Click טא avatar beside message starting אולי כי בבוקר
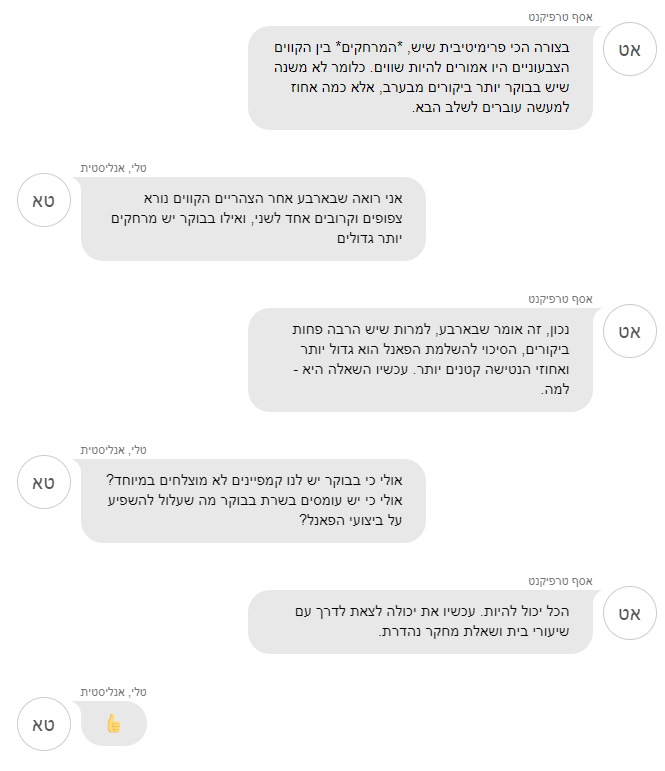The height and width of the screenshot is (771, 665). point(43,482)
